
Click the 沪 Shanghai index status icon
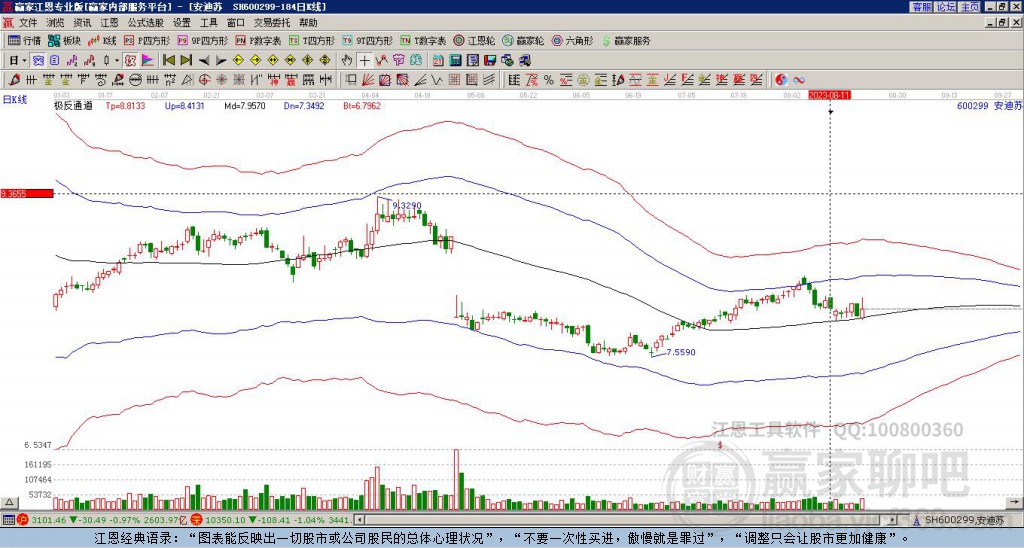(23, 520)
